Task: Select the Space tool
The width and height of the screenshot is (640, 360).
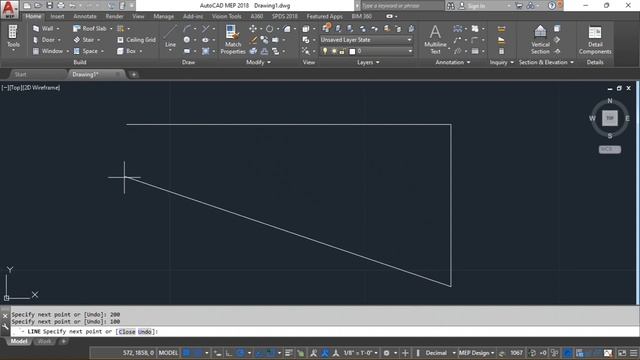Action: (86, 51)
